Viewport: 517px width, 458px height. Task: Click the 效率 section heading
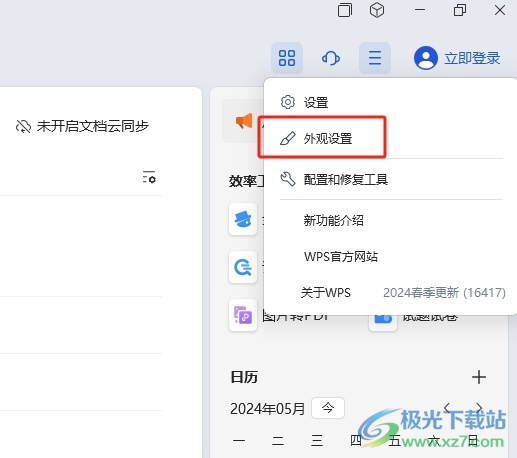click(246, 181)
